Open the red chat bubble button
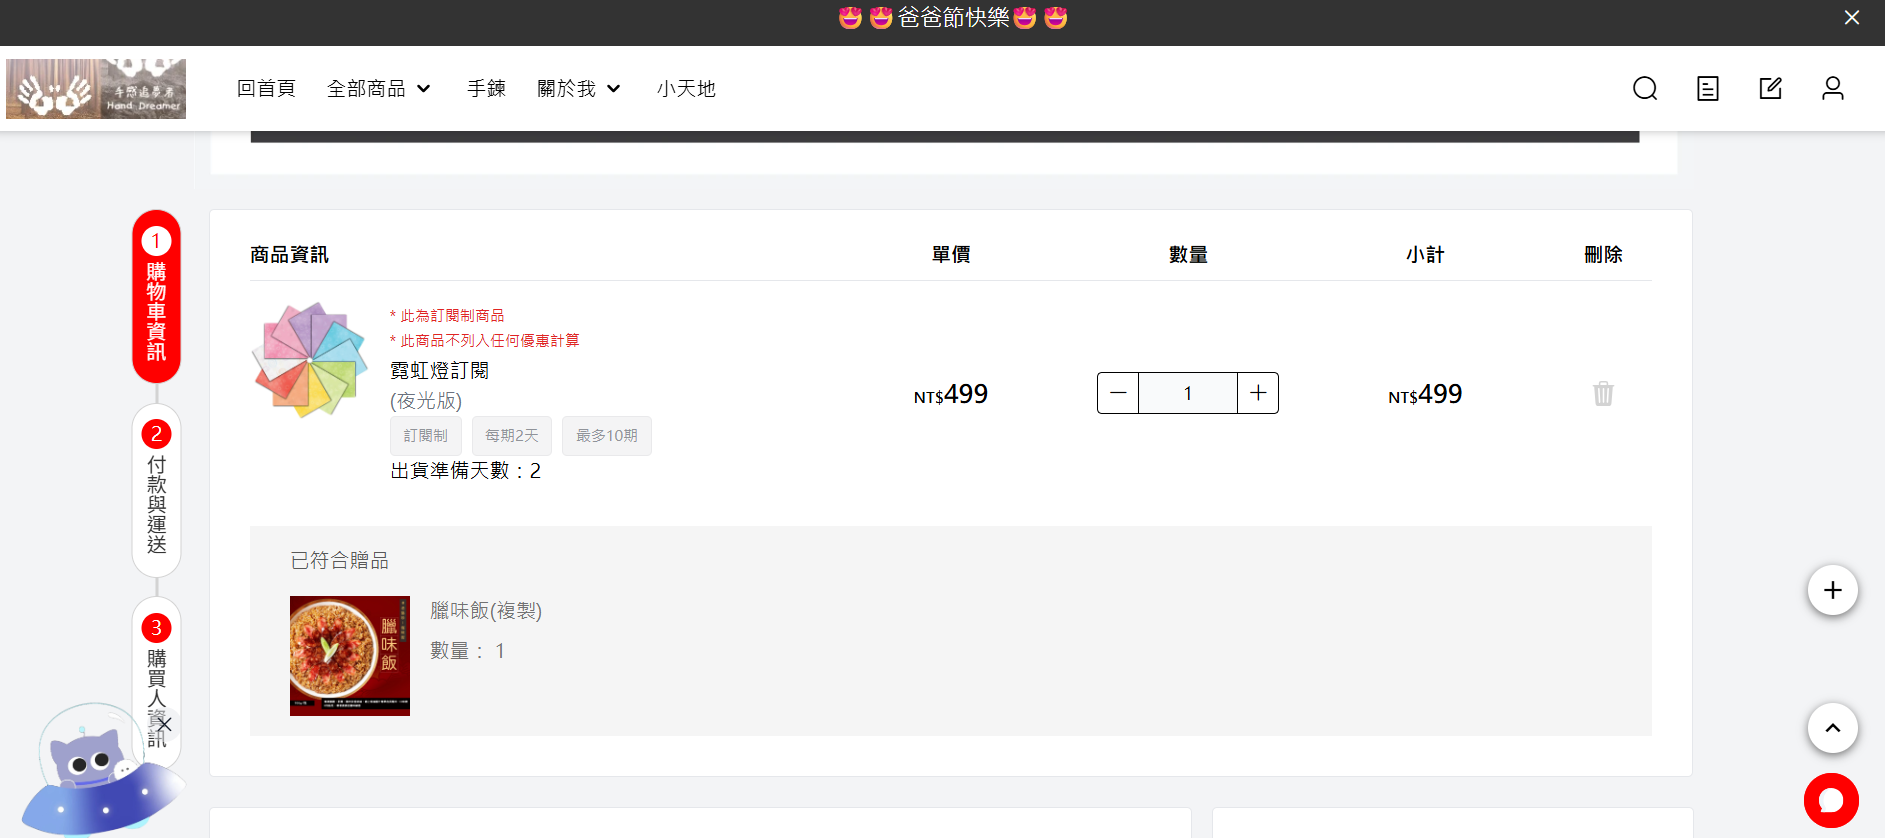The image size is (1885, 838). point(1831,800)
